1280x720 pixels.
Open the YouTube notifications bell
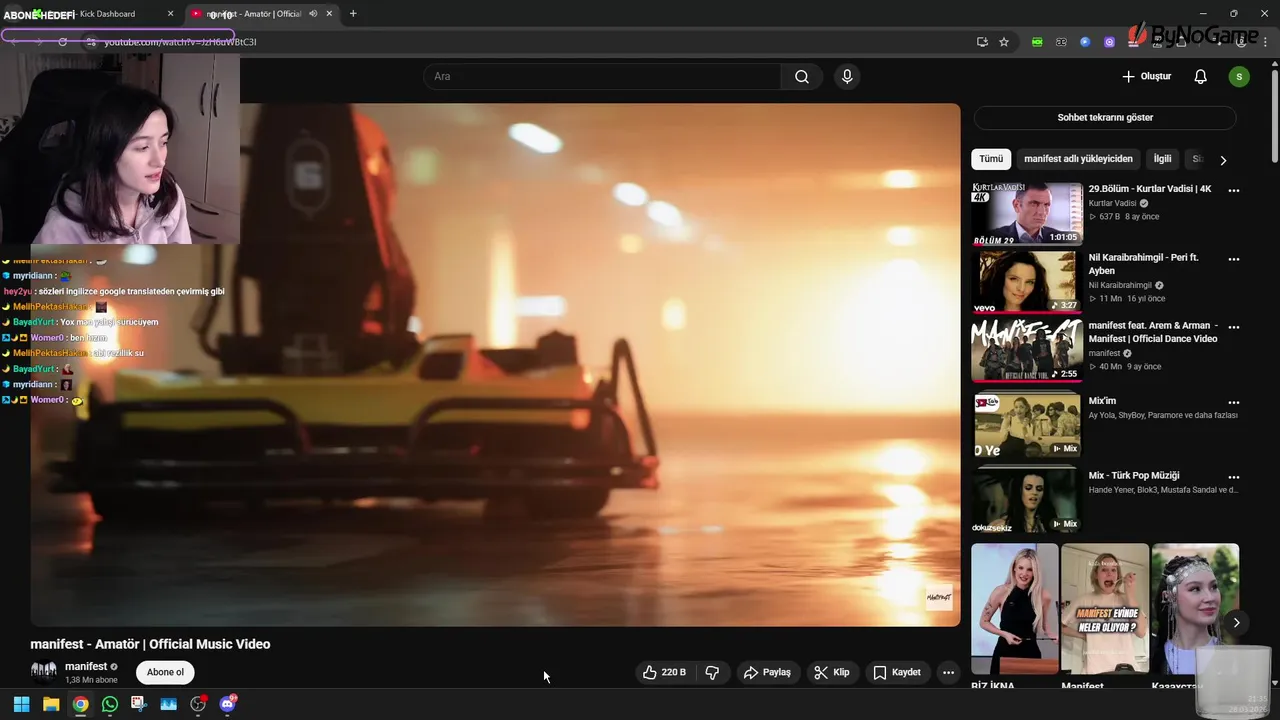(1201, 77)
